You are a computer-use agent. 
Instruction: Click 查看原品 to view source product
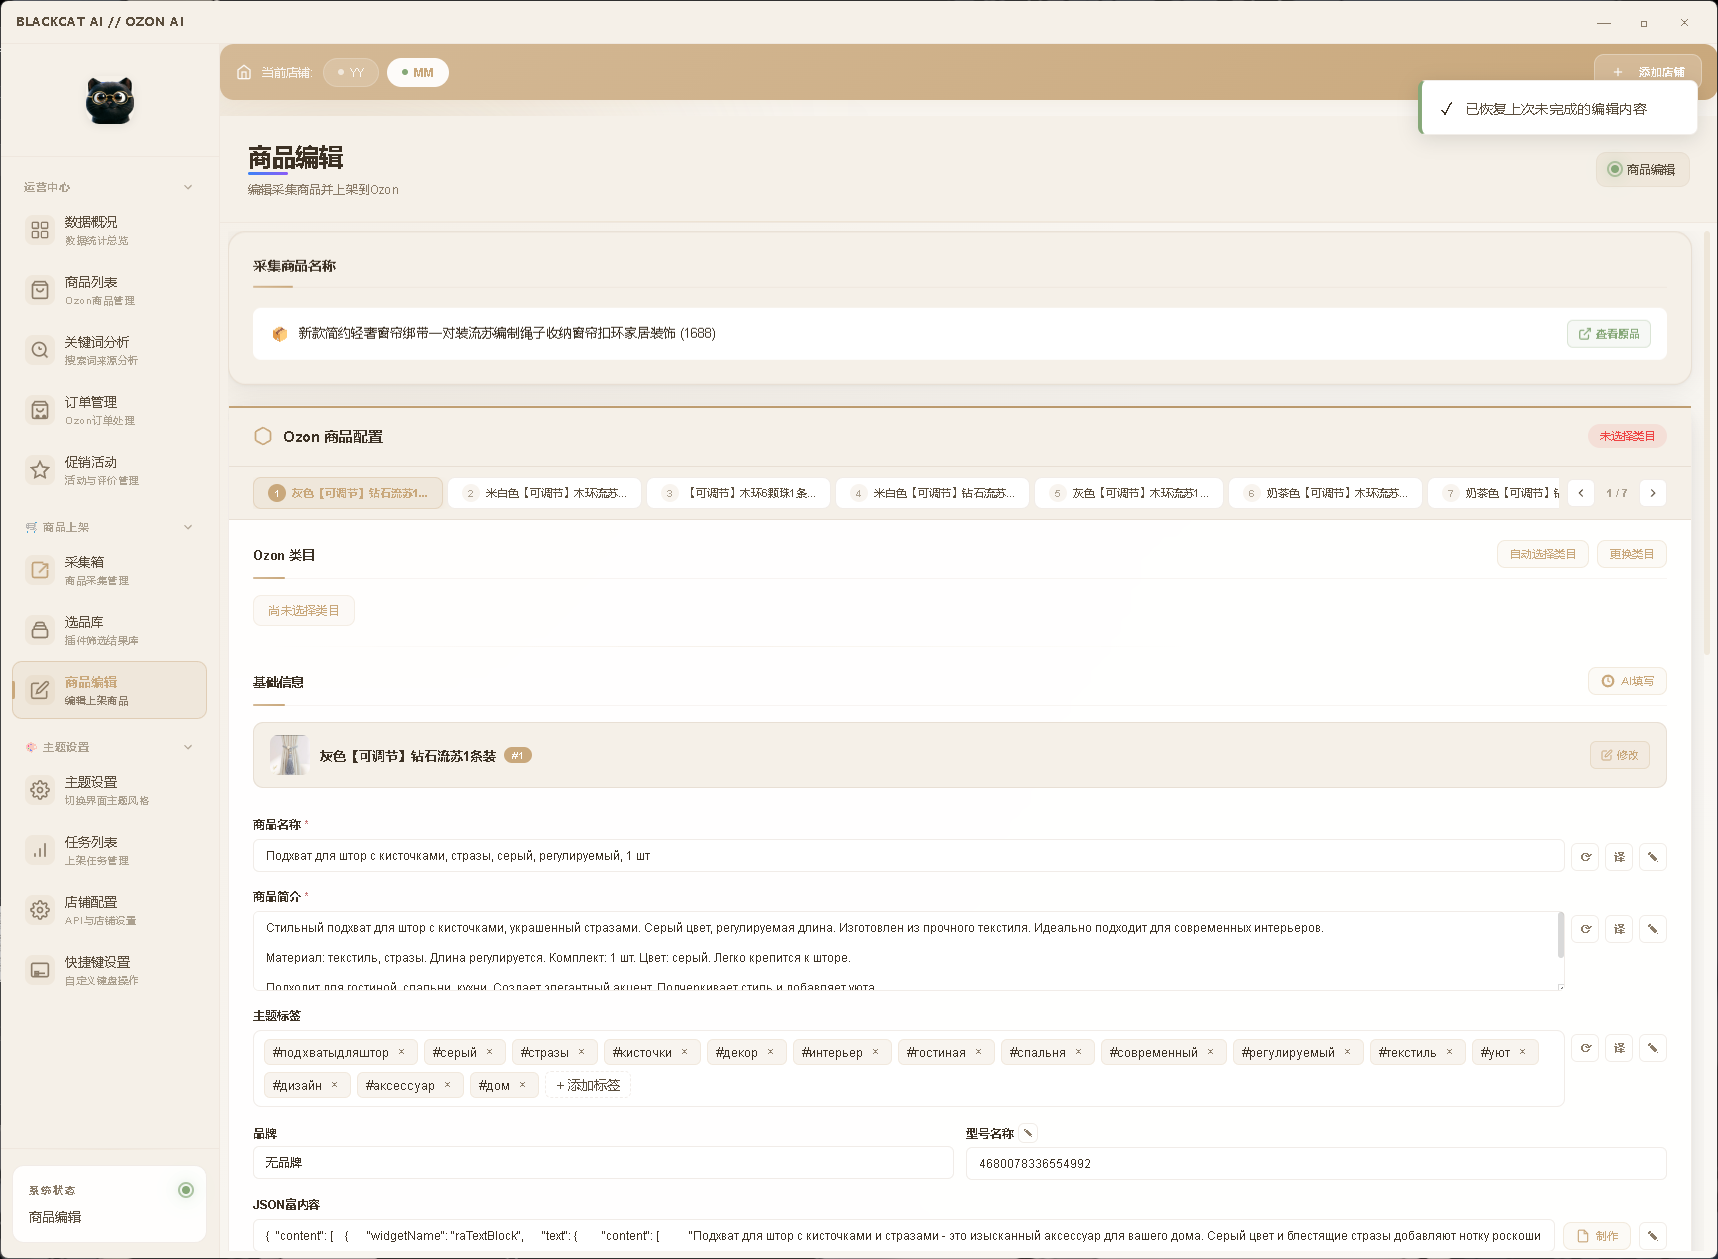[1609, 334]
